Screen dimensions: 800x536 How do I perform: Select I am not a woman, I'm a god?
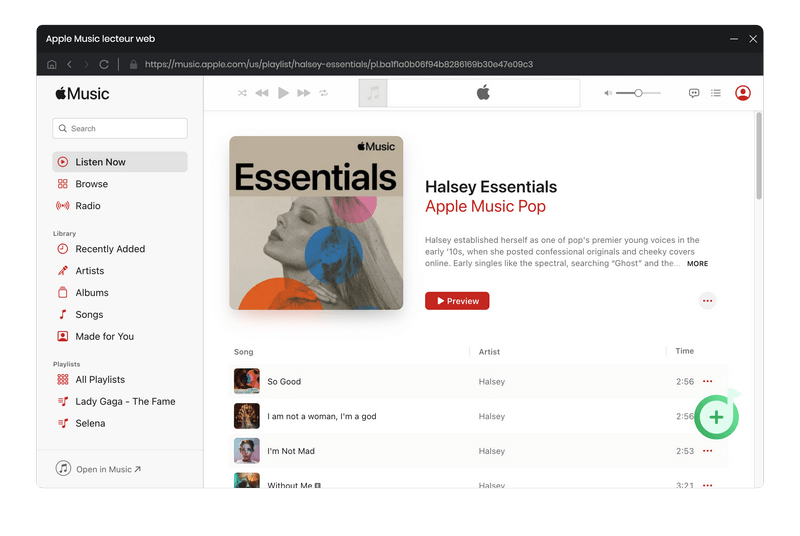point(322,416)
